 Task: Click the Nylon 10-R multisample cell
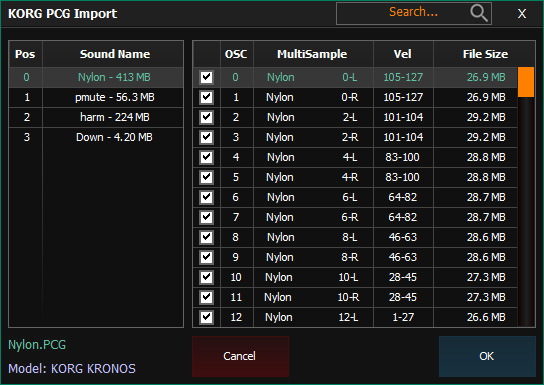[313, 297]
